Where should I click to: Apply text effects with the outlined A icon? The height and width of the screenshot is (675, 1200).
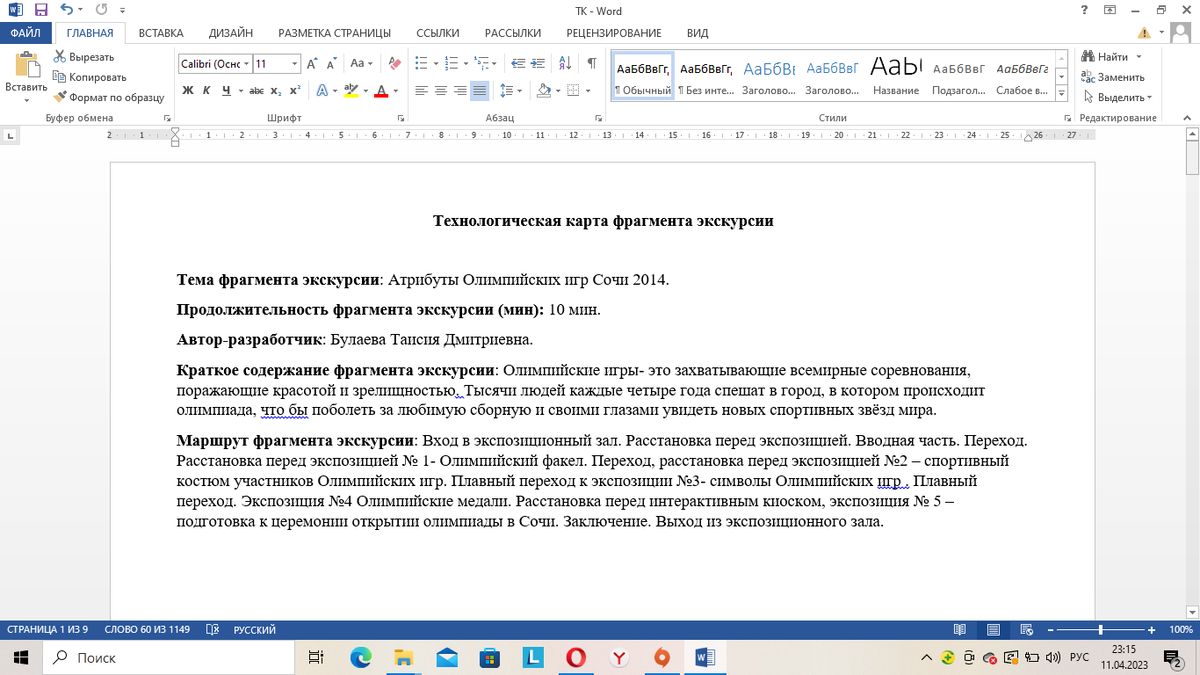pos(323,90)
